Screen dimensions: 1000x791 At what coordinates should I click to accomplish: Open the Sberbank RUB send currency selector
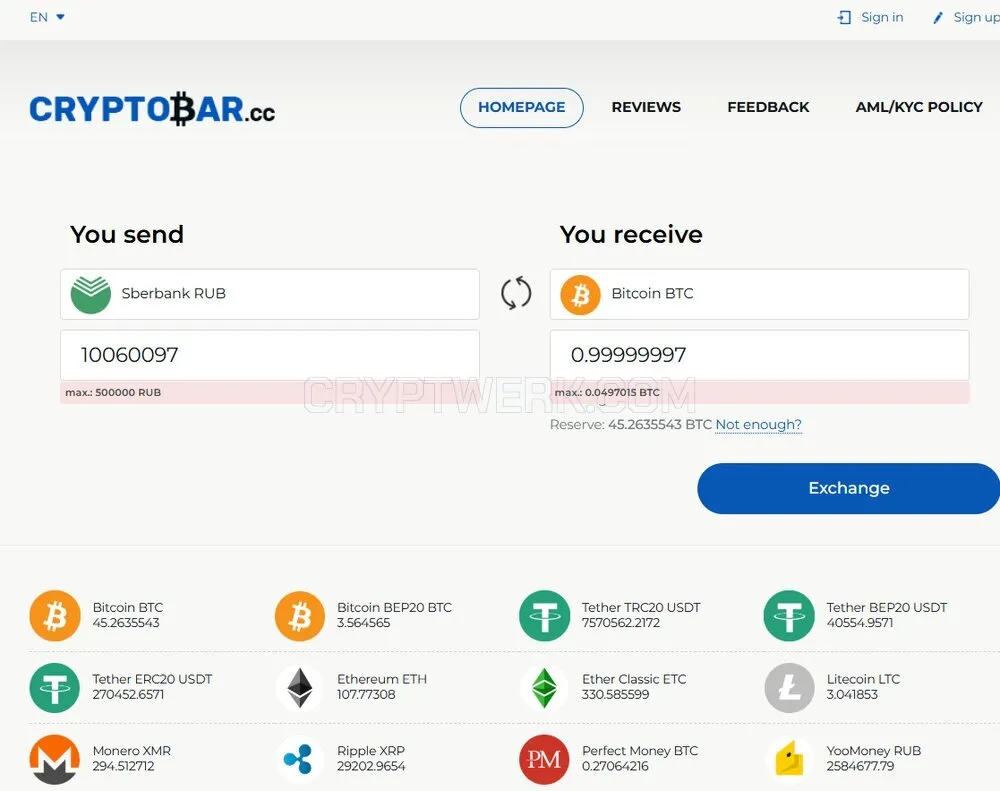[270, 294]
